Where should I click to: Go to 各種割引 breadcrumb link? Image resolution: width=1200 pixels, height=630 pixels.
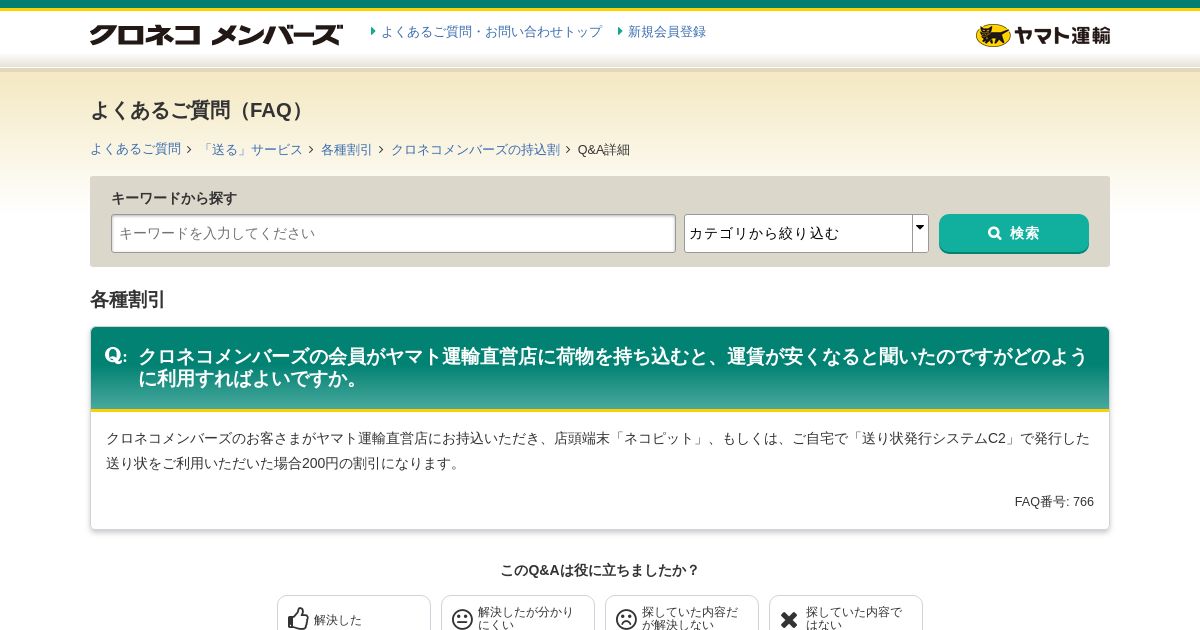346,149
